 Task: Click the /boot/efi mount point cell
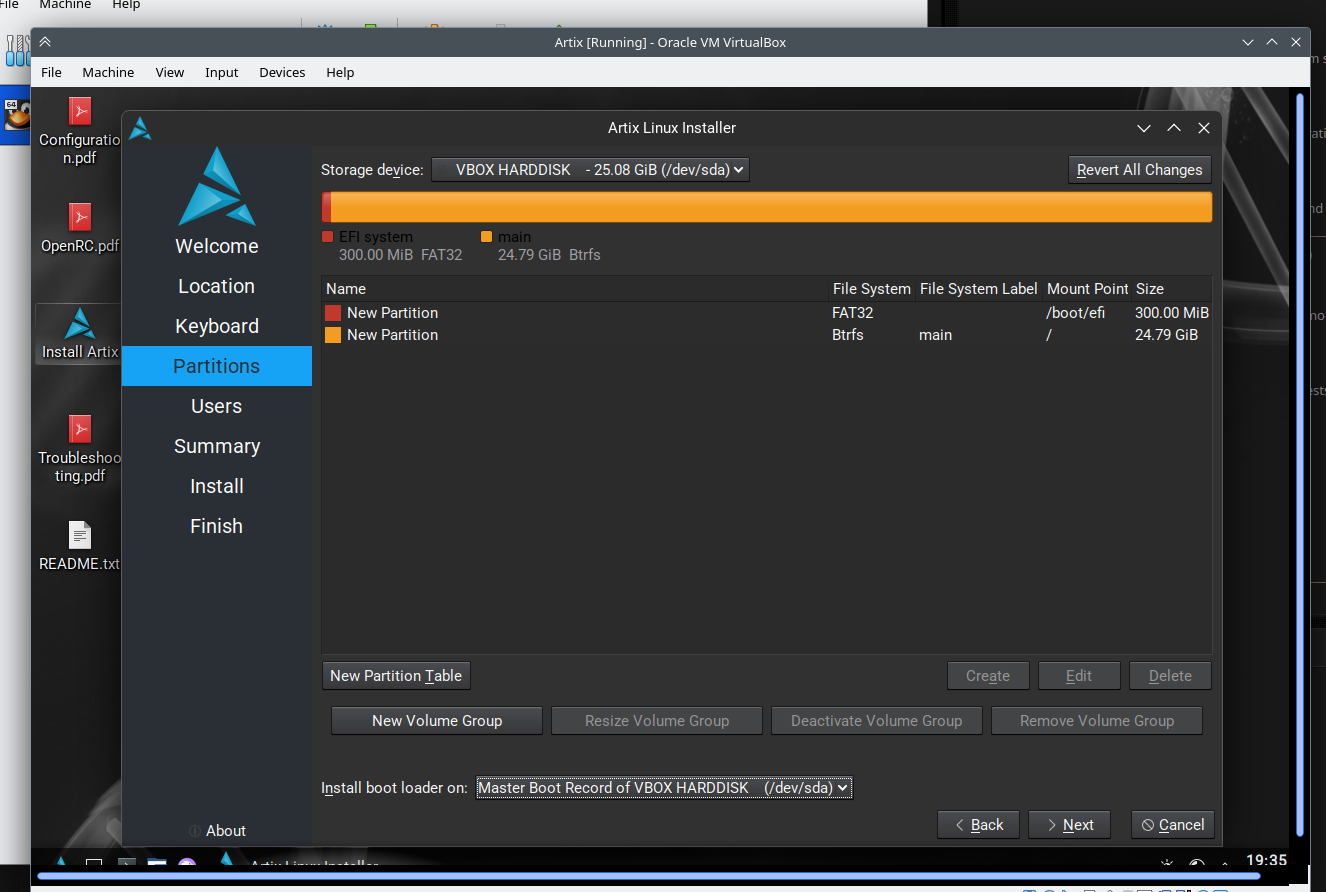pos(1075,313)
